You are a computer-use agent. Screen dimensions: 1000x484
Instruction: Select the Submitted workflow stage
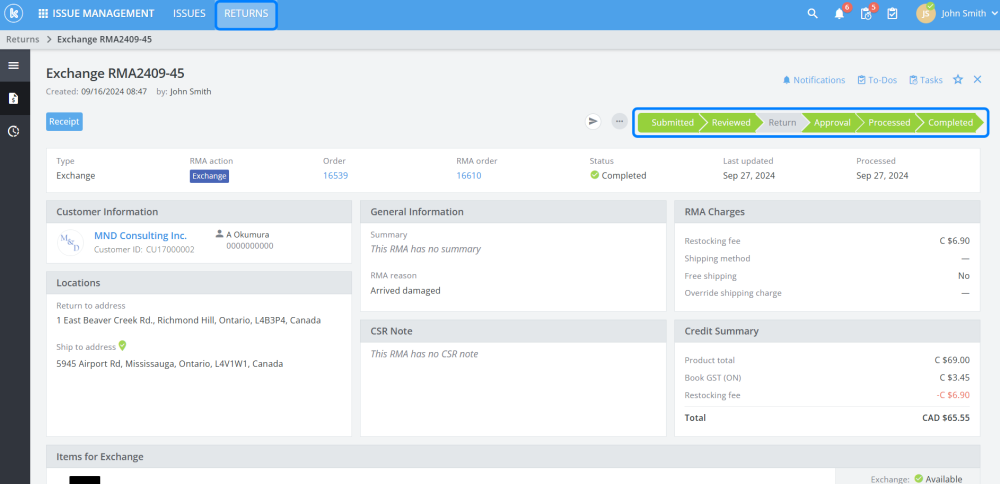pyautogui.click(x=672, y=122)
